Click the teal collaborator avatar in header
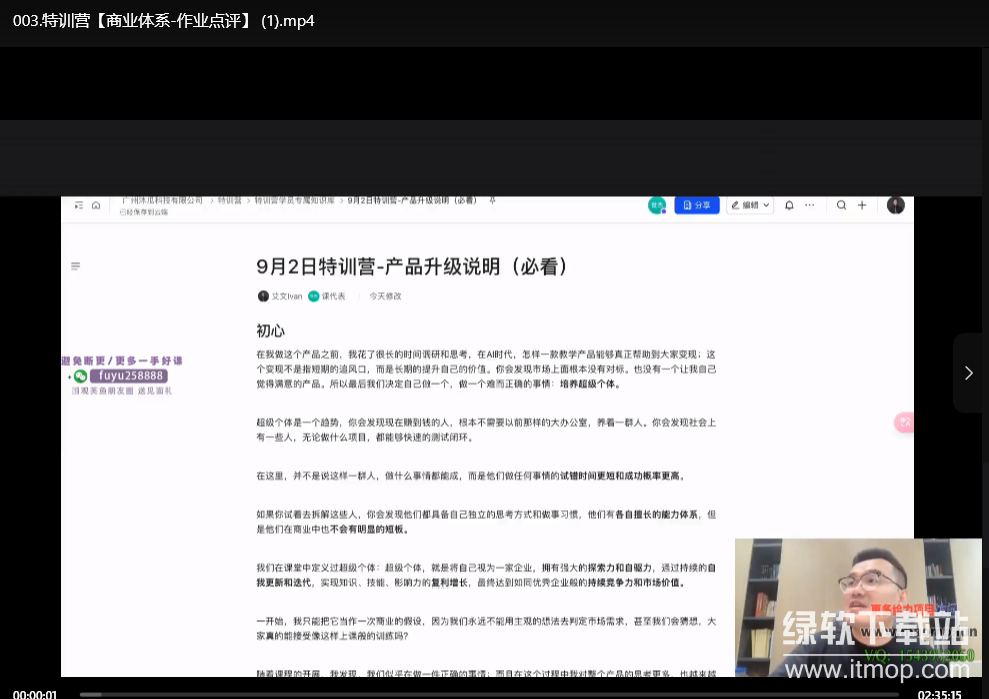 coord(657,206)
